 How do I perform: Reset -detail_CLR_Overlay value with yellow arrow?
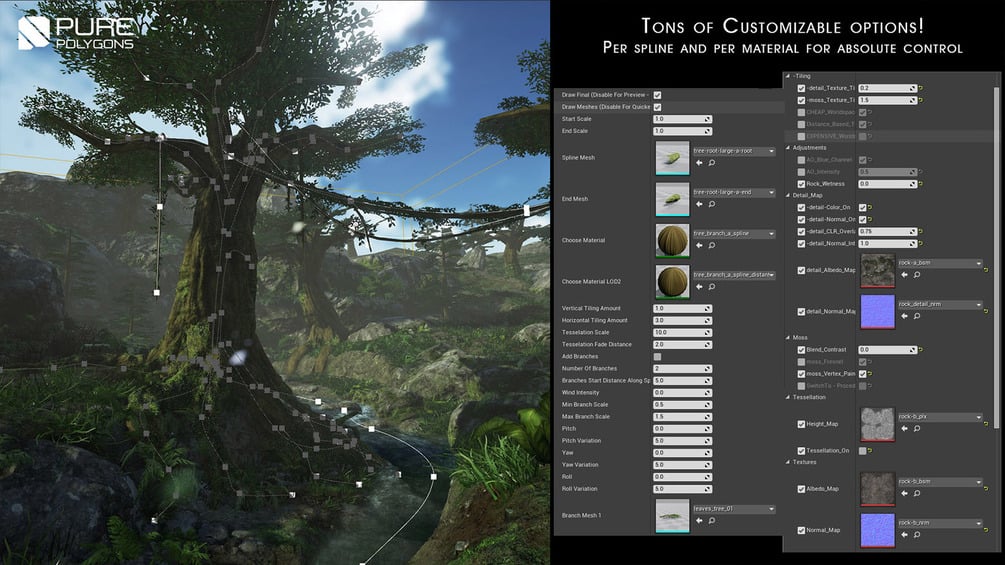coord(921,232)
